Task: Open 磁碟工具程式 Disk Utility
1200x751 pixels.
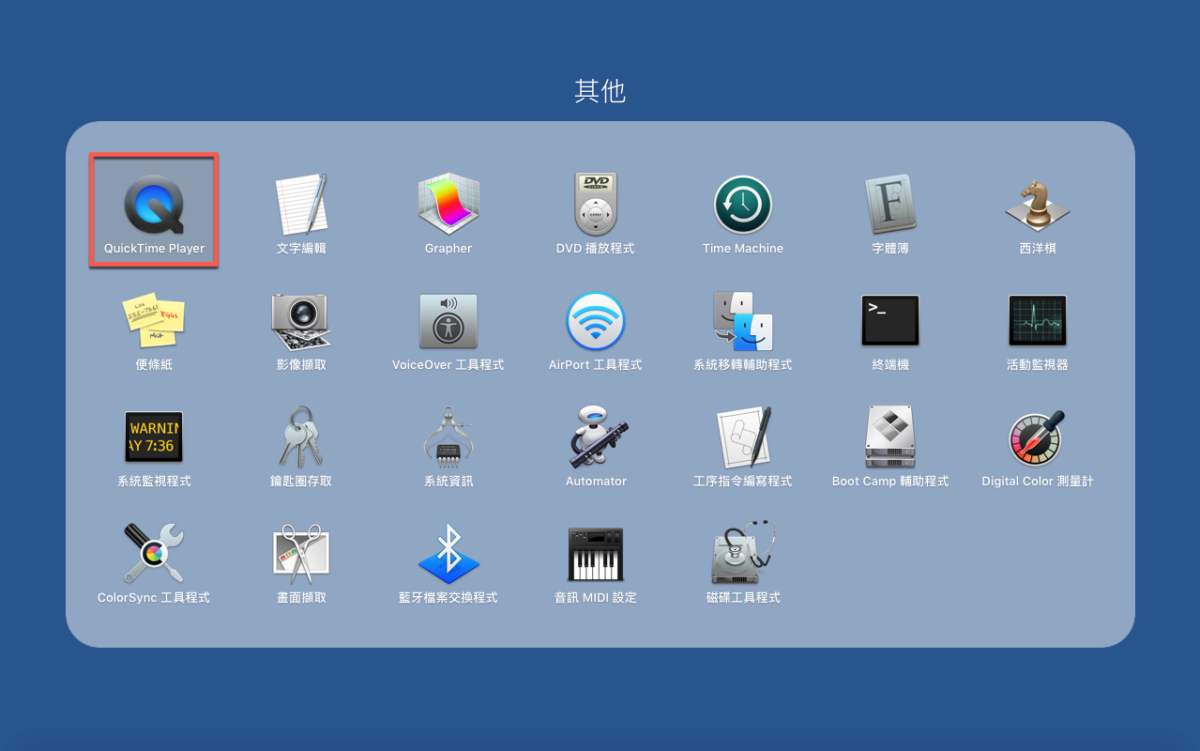Action: point(743,553)
